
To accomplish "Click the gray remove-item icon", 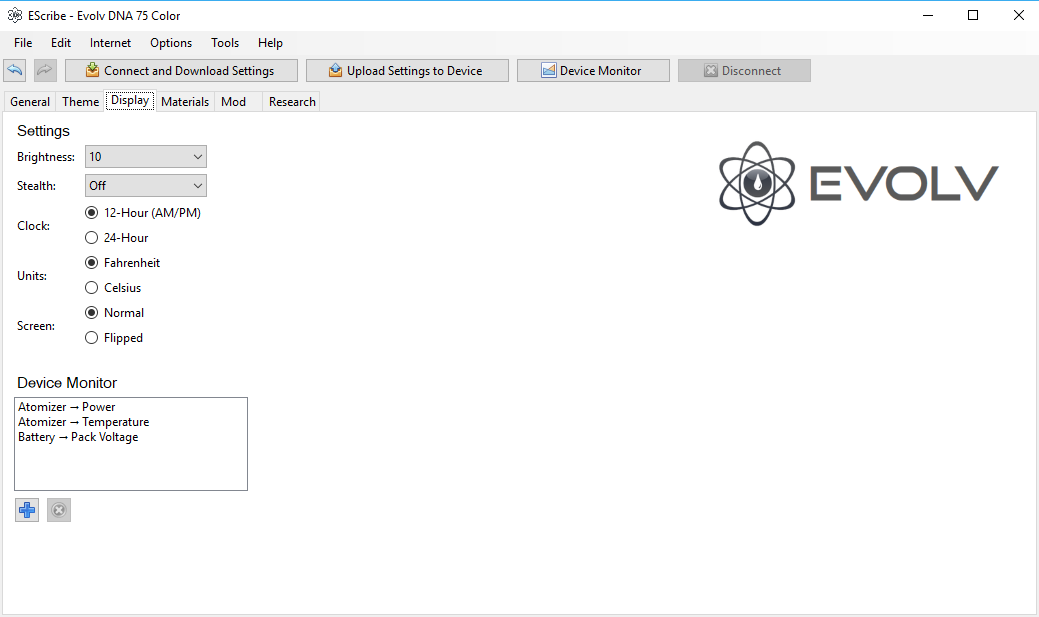I will (59, 510).
